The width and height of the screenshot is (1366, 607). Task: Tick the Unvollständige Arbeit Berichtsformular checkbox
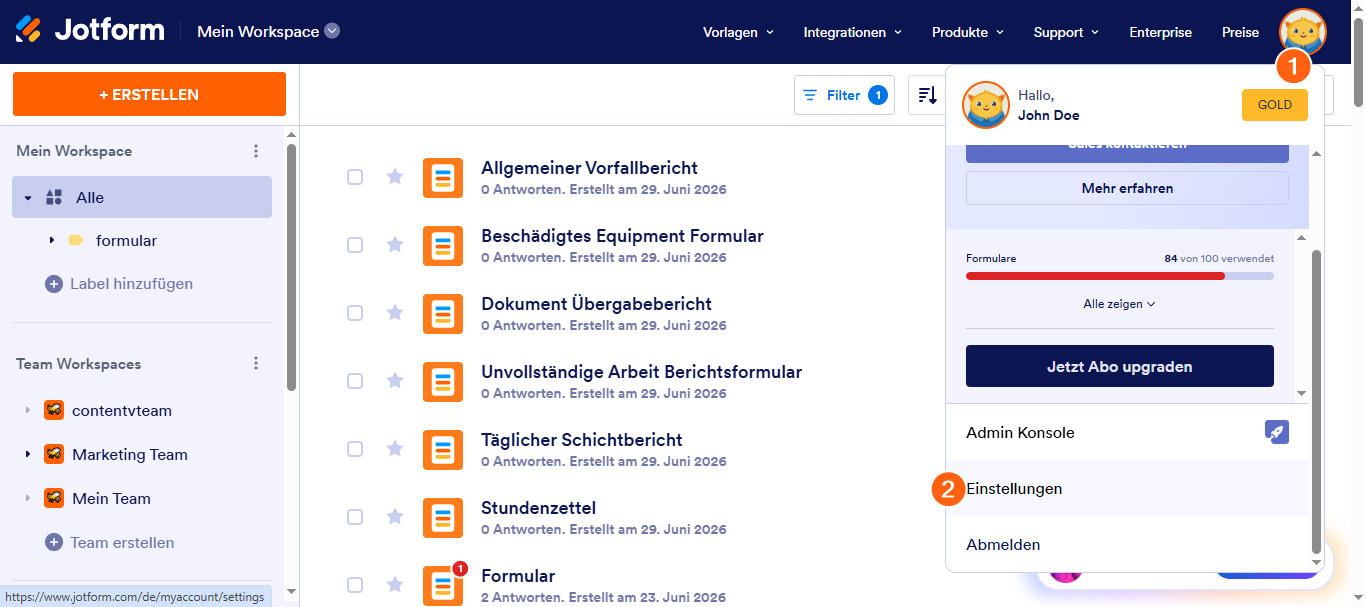tap(355, 381)
